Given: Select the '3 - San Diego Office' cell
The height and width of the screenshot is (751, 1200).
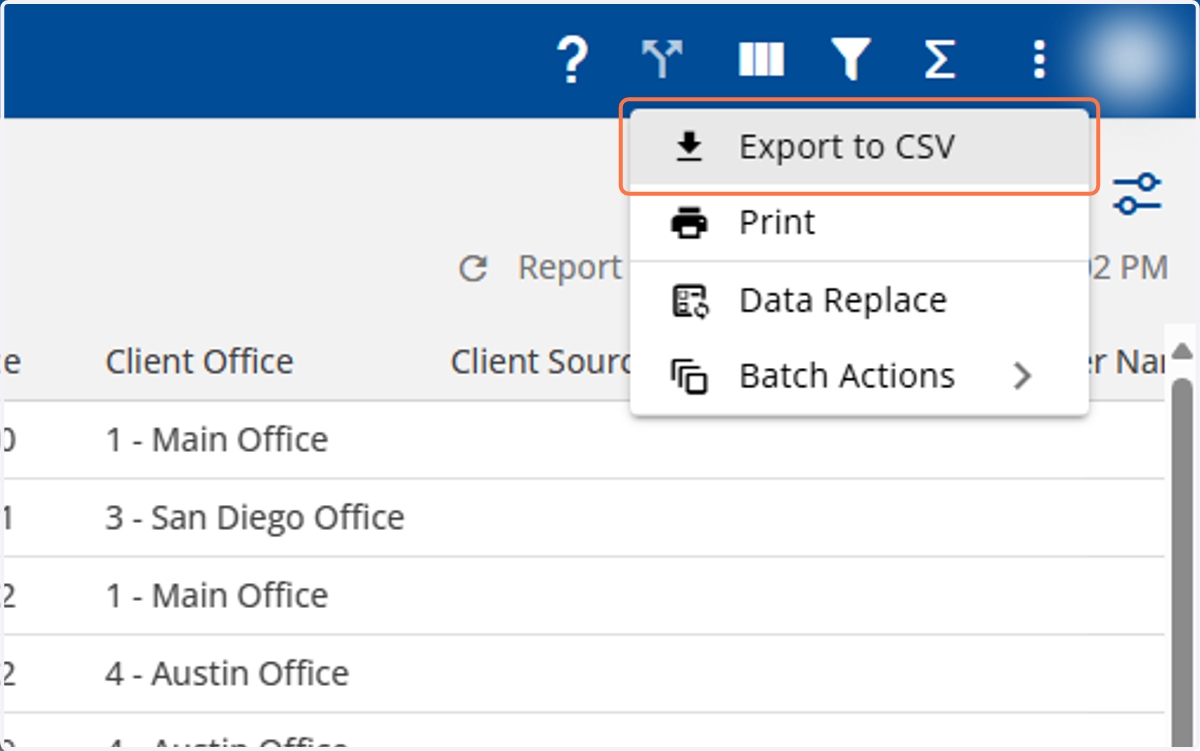Looking at the screenshot, I should (x=255, y=517).
